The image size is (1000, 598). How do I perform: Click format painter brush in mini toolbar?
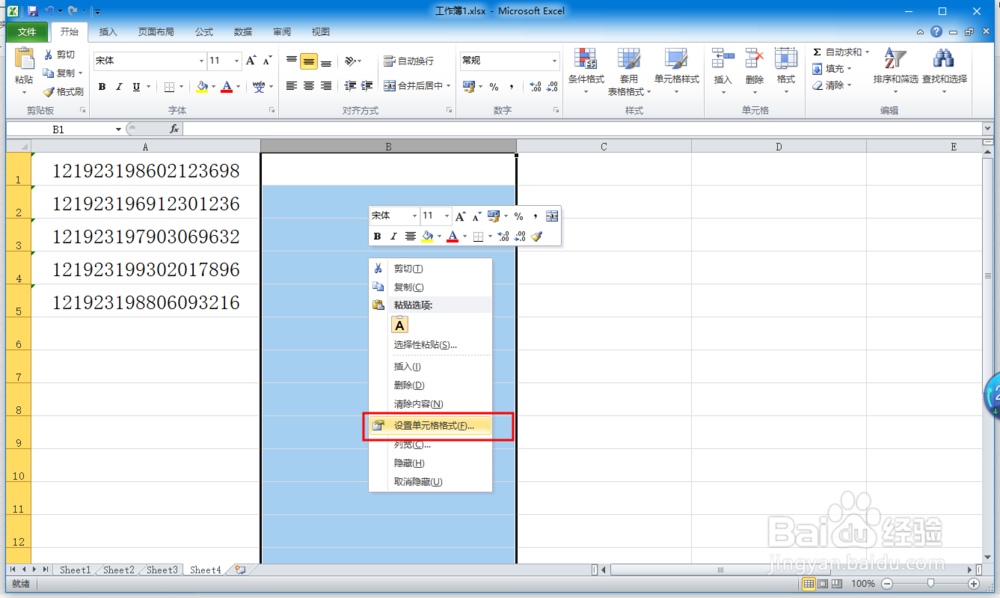point(537,237)
